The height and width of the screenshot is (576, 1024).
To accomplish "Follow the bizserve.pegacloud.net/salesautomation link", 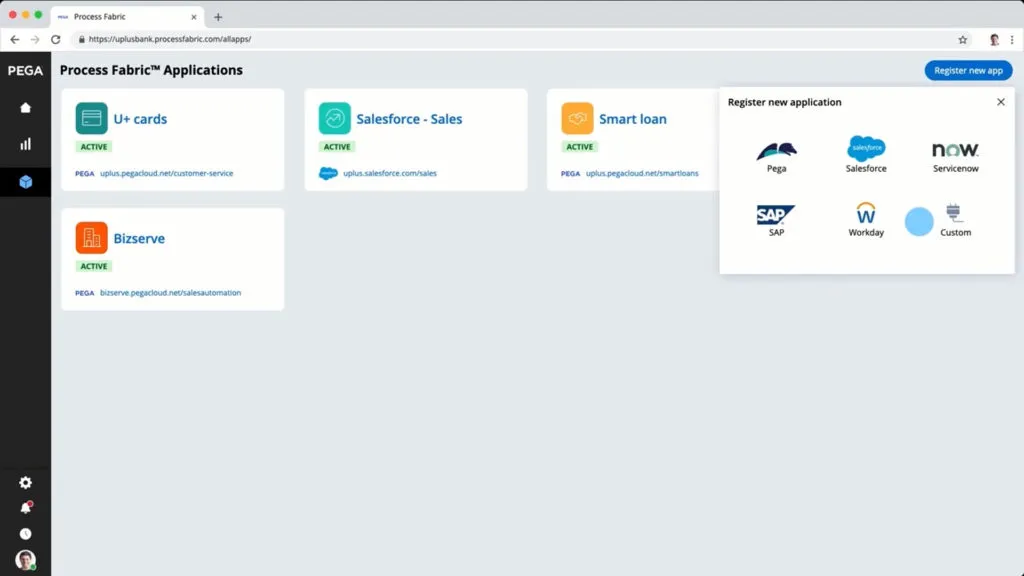I will [x=170, y=293].
